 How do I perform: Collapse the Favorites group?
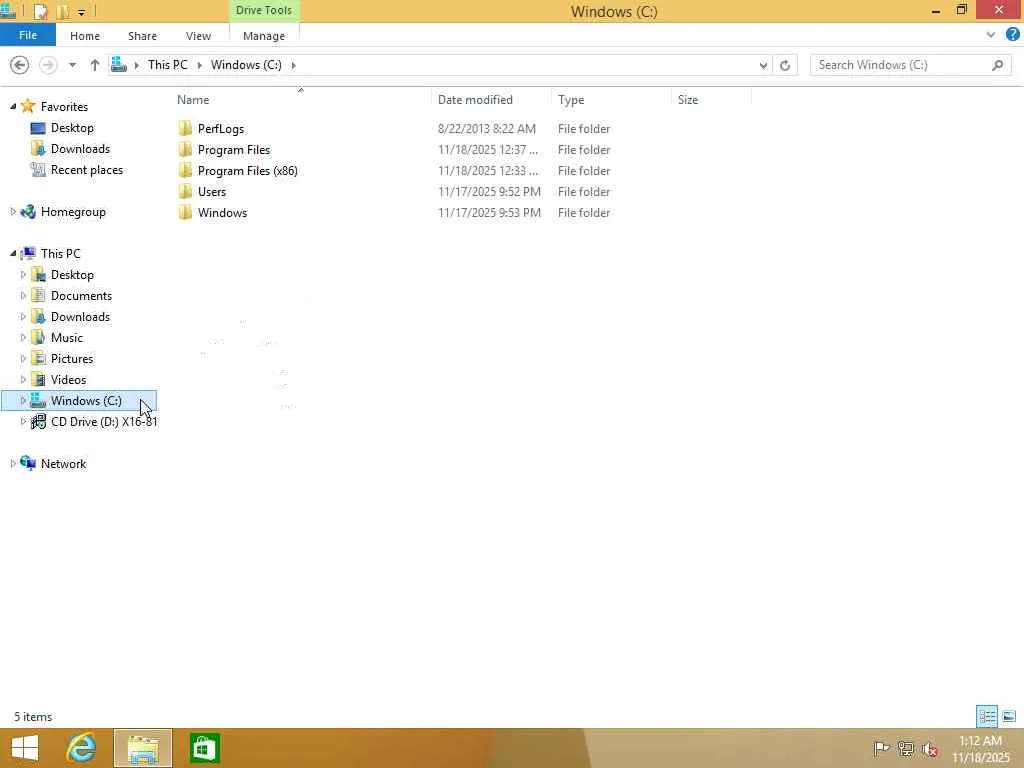[13, 106]
